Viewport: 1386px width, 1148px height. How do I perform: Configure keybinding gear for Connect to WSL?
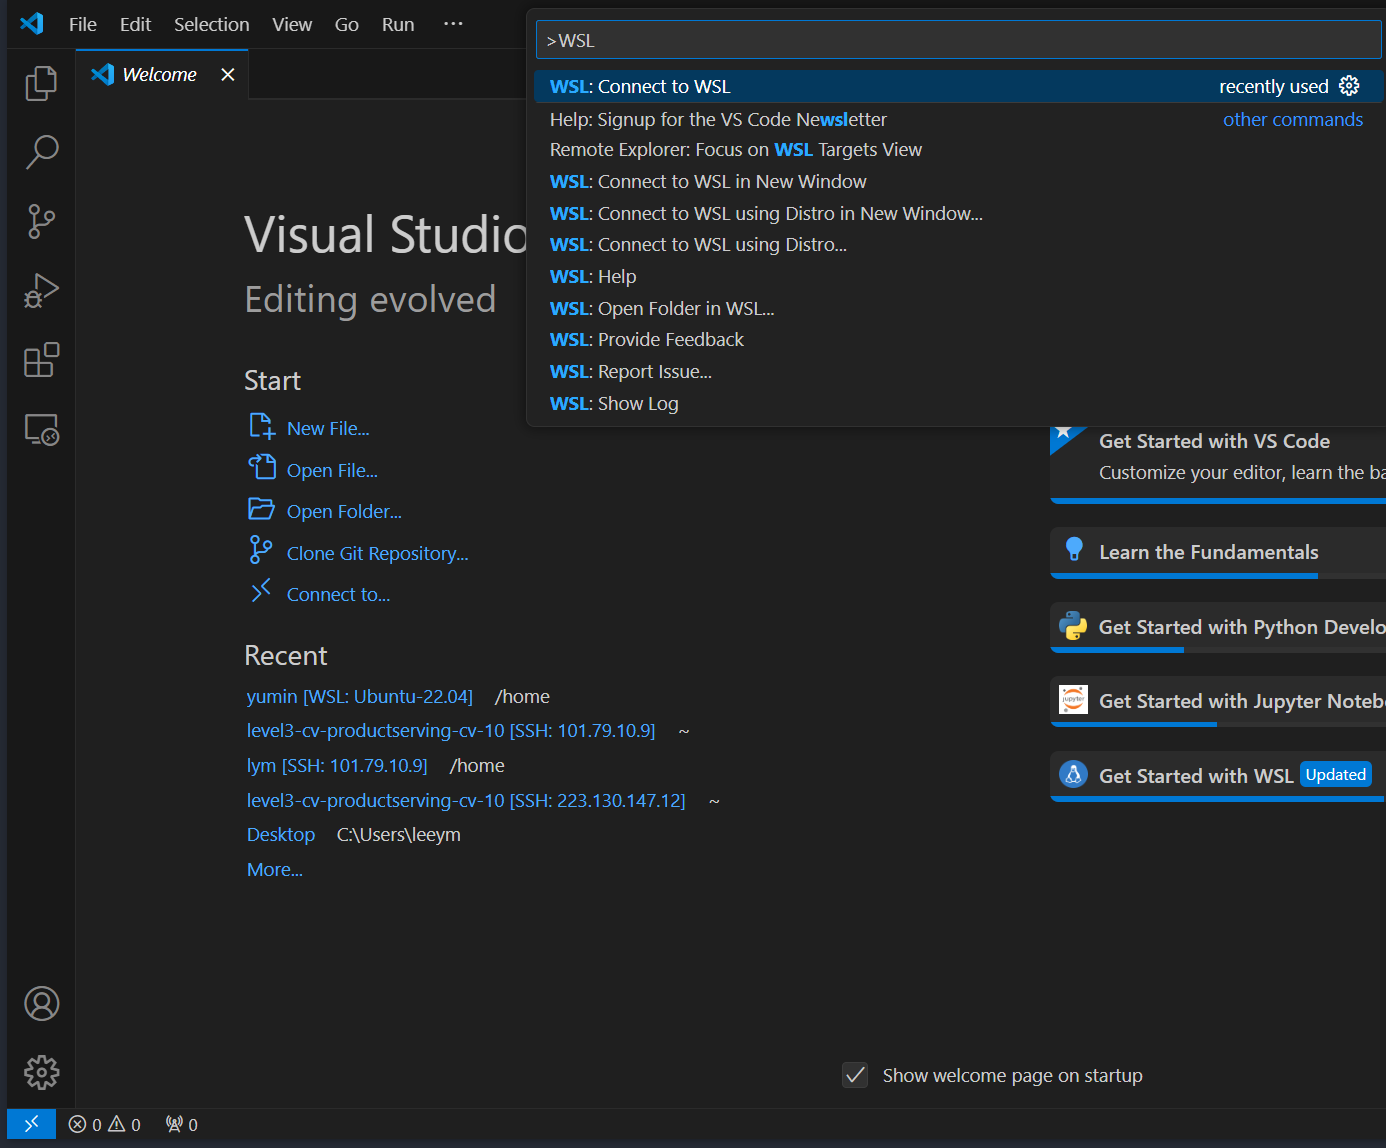1349,86
